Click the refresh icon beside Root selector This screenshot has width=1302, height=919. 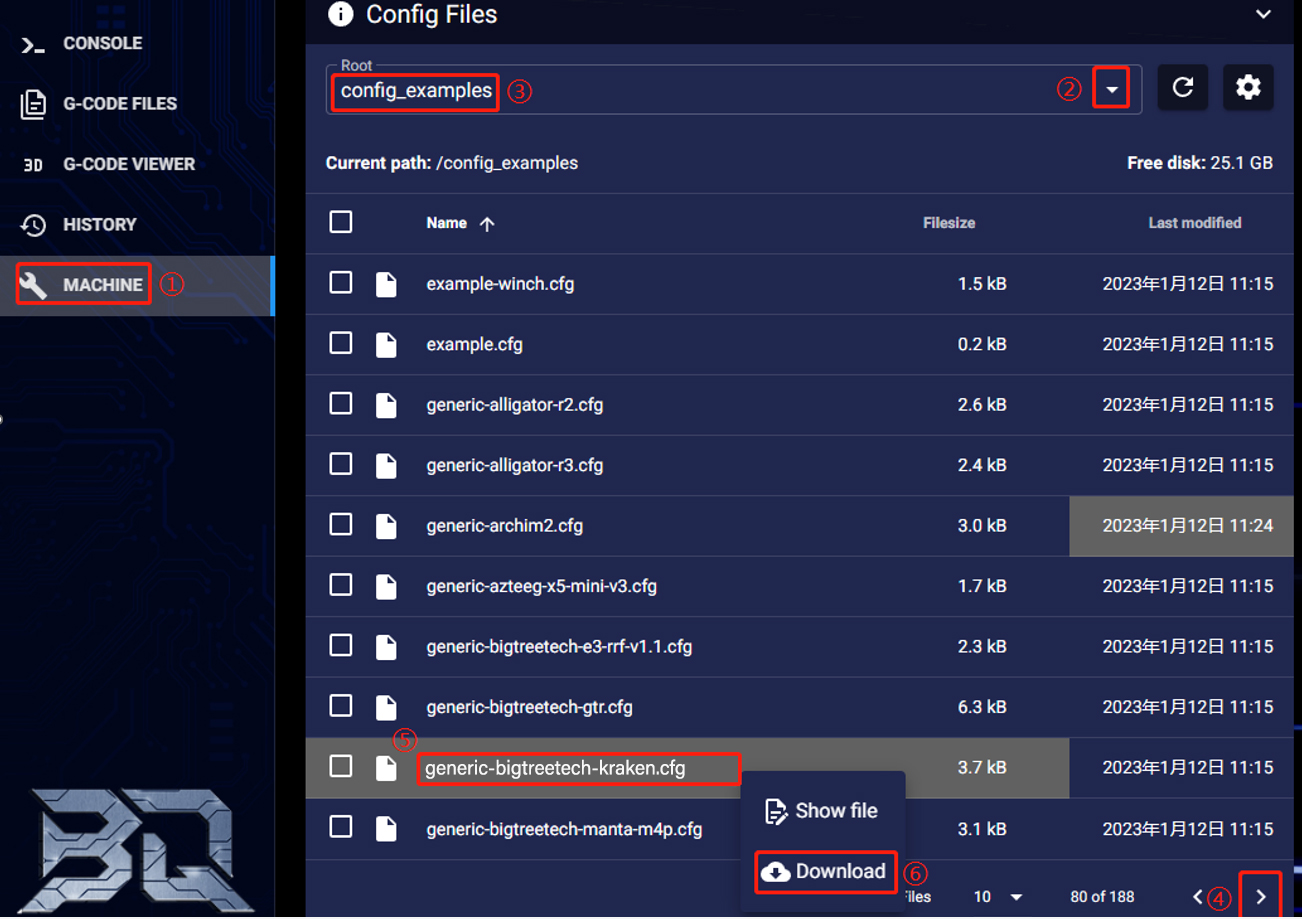click(x=1183, y=88)
